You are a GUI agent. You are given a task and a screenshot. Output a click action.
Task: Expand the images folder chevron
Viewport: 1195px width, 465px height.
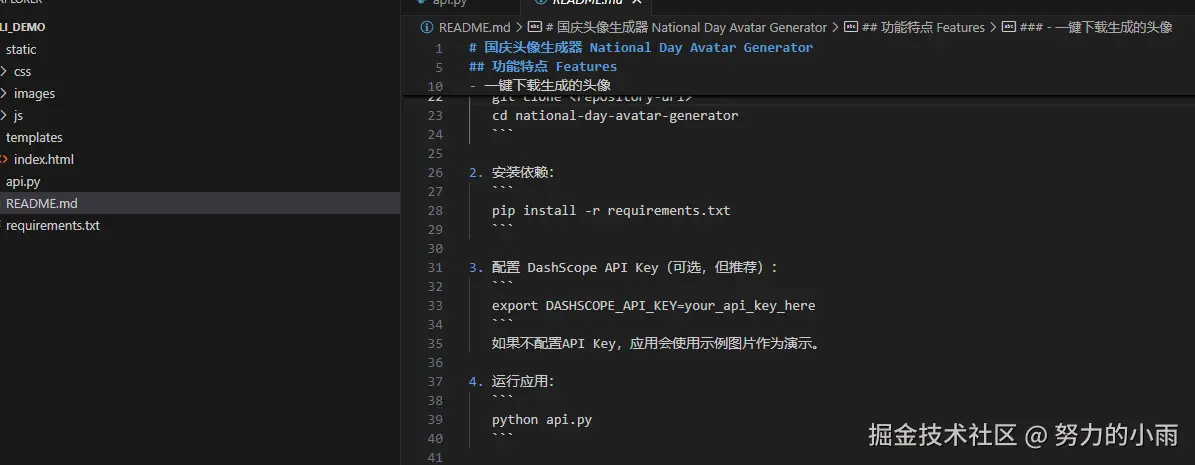(x=4, y=94)
